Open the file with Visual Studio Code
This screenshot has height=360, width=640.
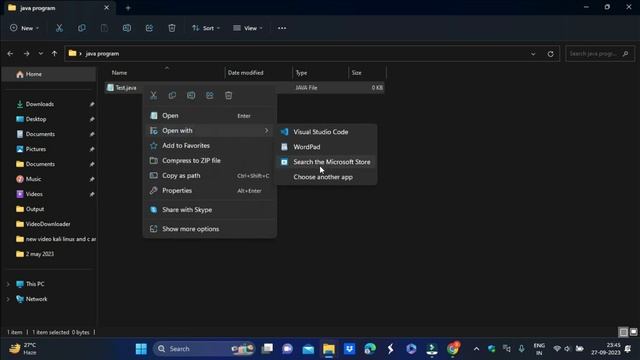(327, 132)
